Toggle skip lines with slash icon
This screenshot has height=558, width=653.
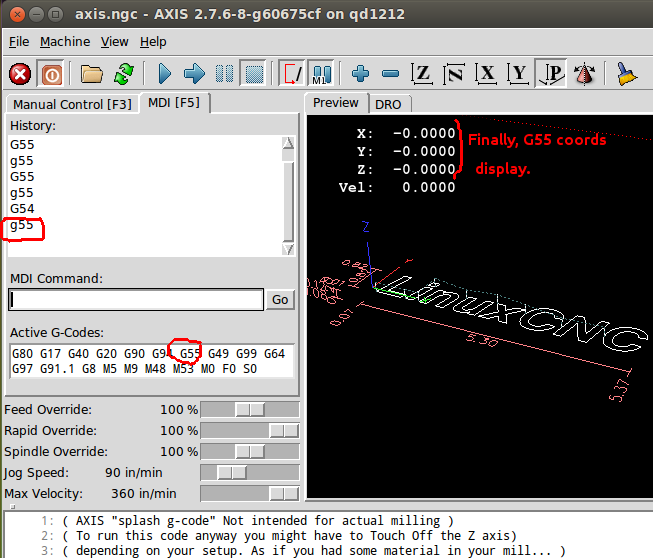coord(291,74)
